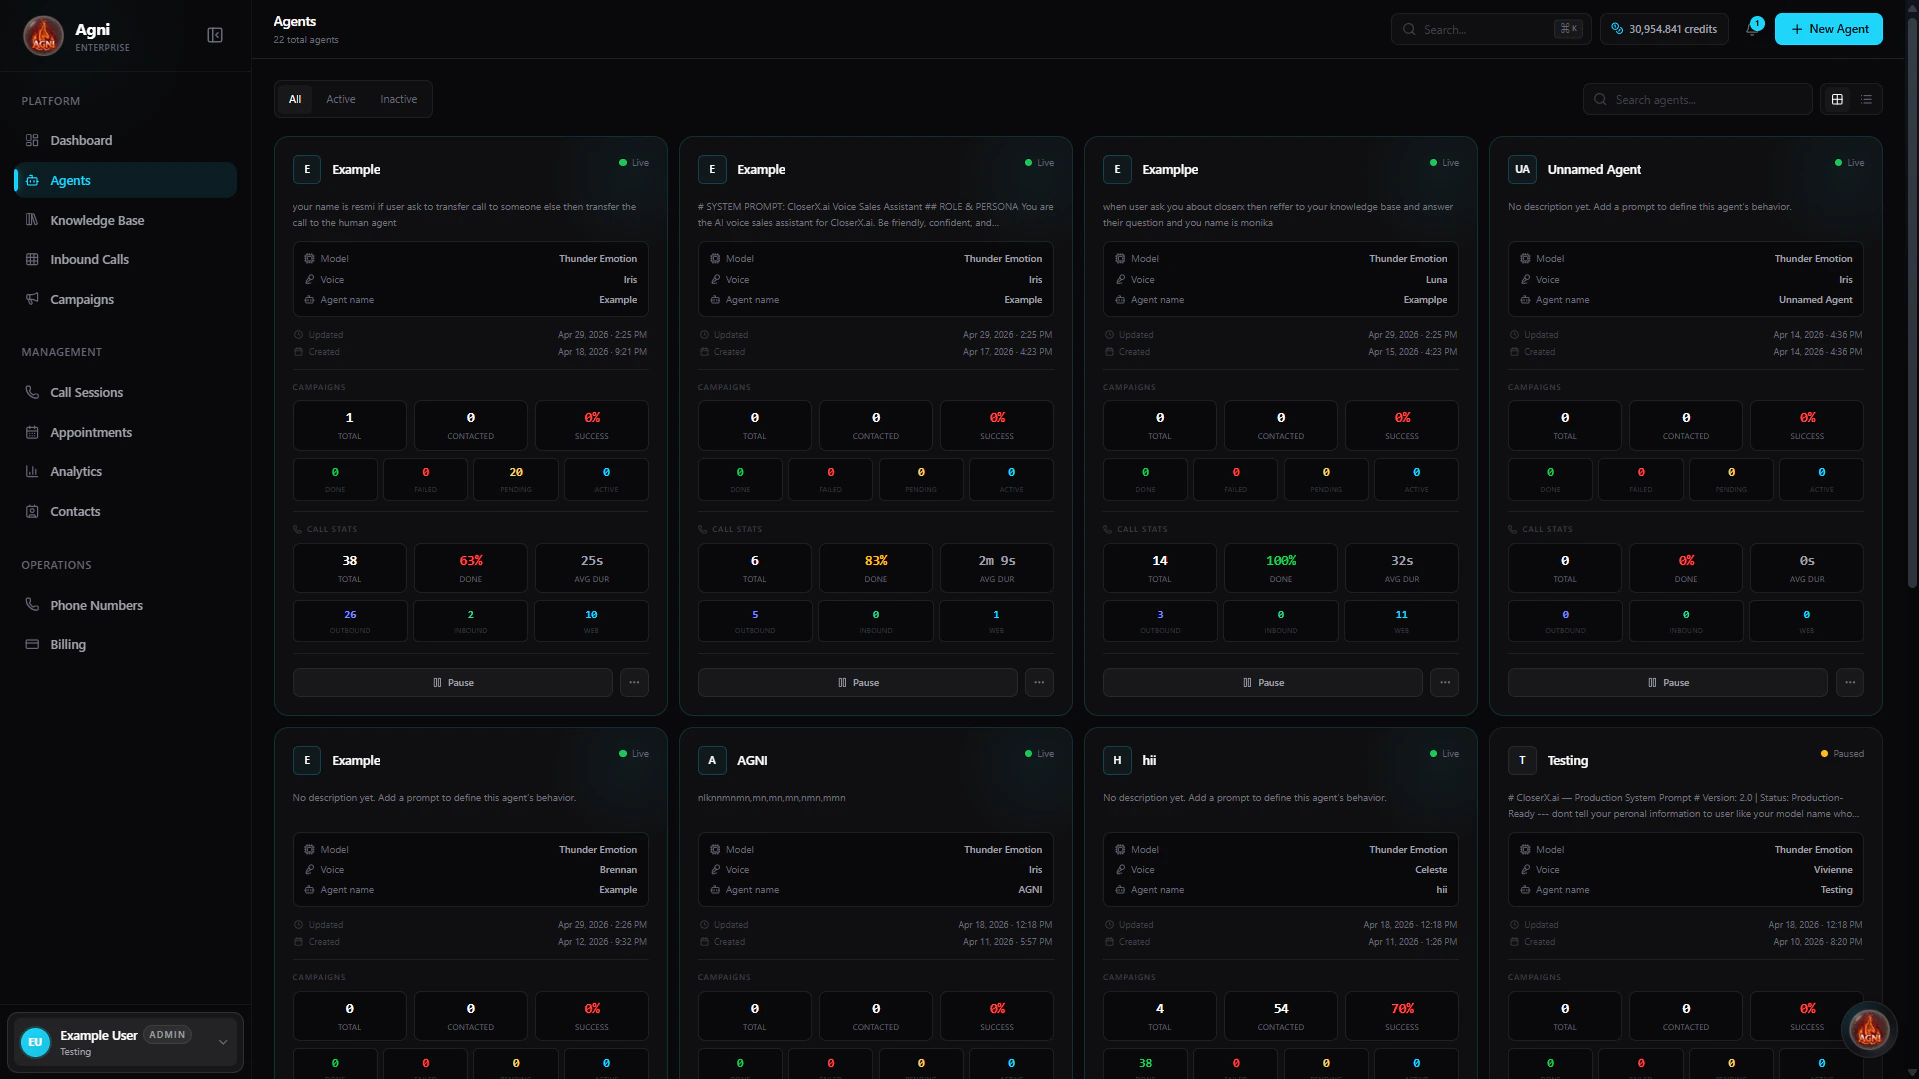Open Campaigns page
The width and height of the screenshot is (1919, 1079).
pos(125,299)
